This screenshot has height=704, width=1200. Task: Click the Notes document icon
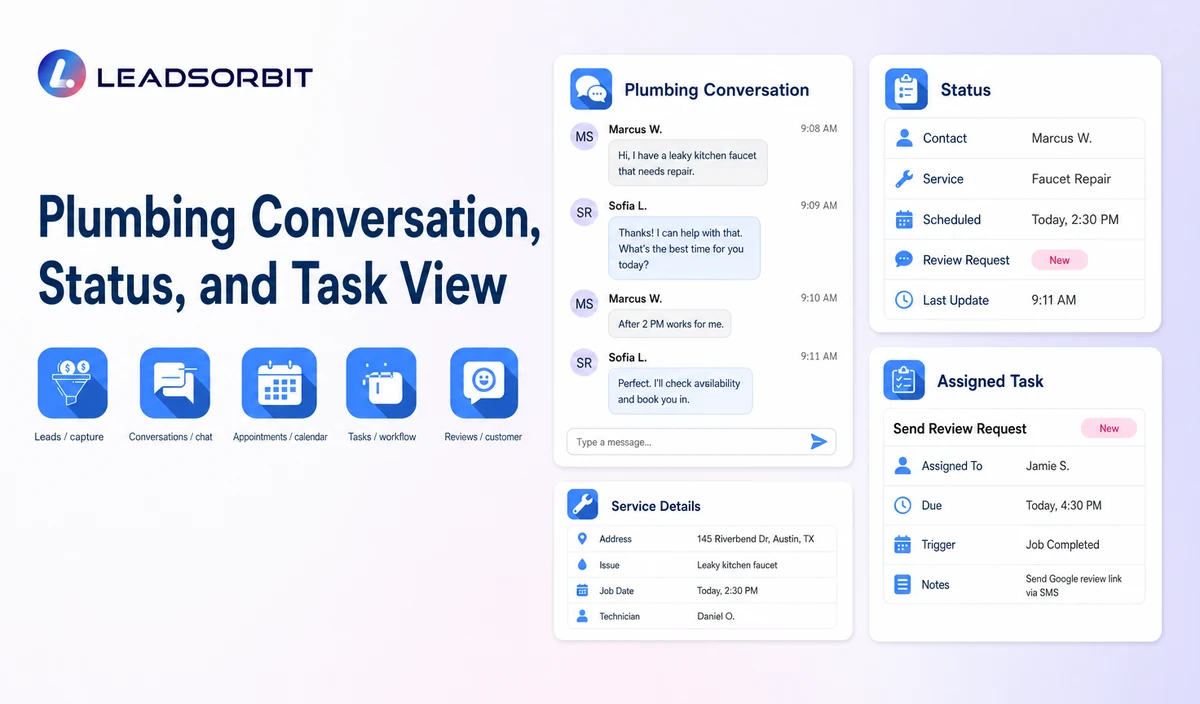[903, 584]
